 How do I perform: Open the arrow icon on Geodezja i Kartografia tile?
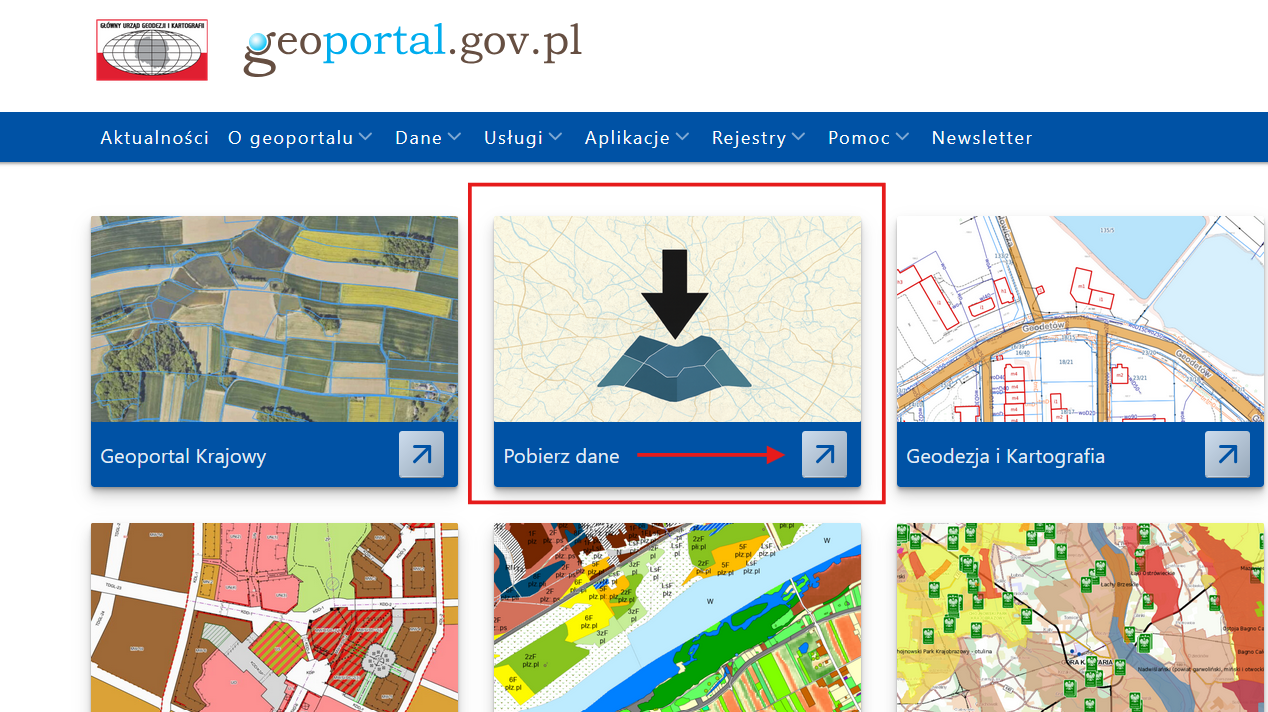tap(1227, 455)
